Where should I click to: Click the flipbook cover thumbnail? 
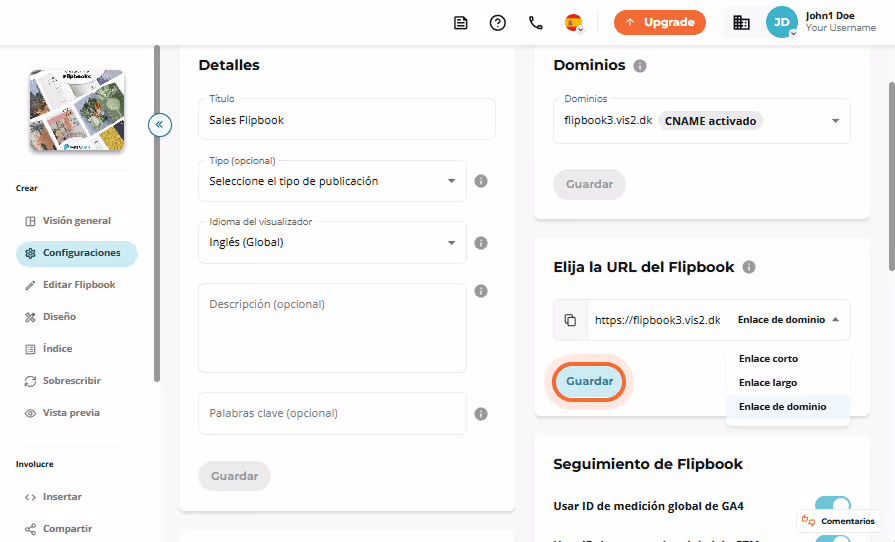tap(77, 110)
